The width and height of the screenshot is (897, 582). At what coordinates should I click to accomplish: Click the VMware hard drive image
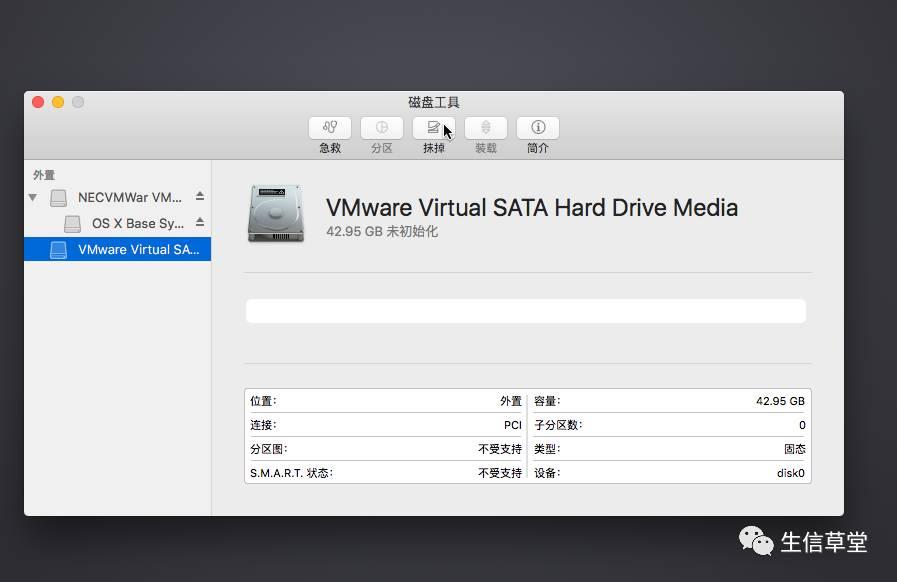(276, 213)
